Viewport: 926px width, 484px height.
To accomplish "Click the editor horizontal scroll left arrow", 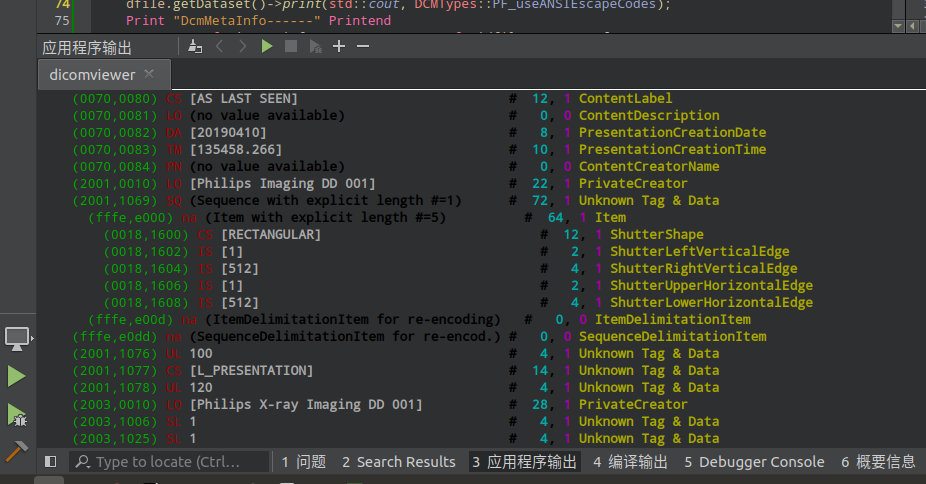I will pos(913,26).
